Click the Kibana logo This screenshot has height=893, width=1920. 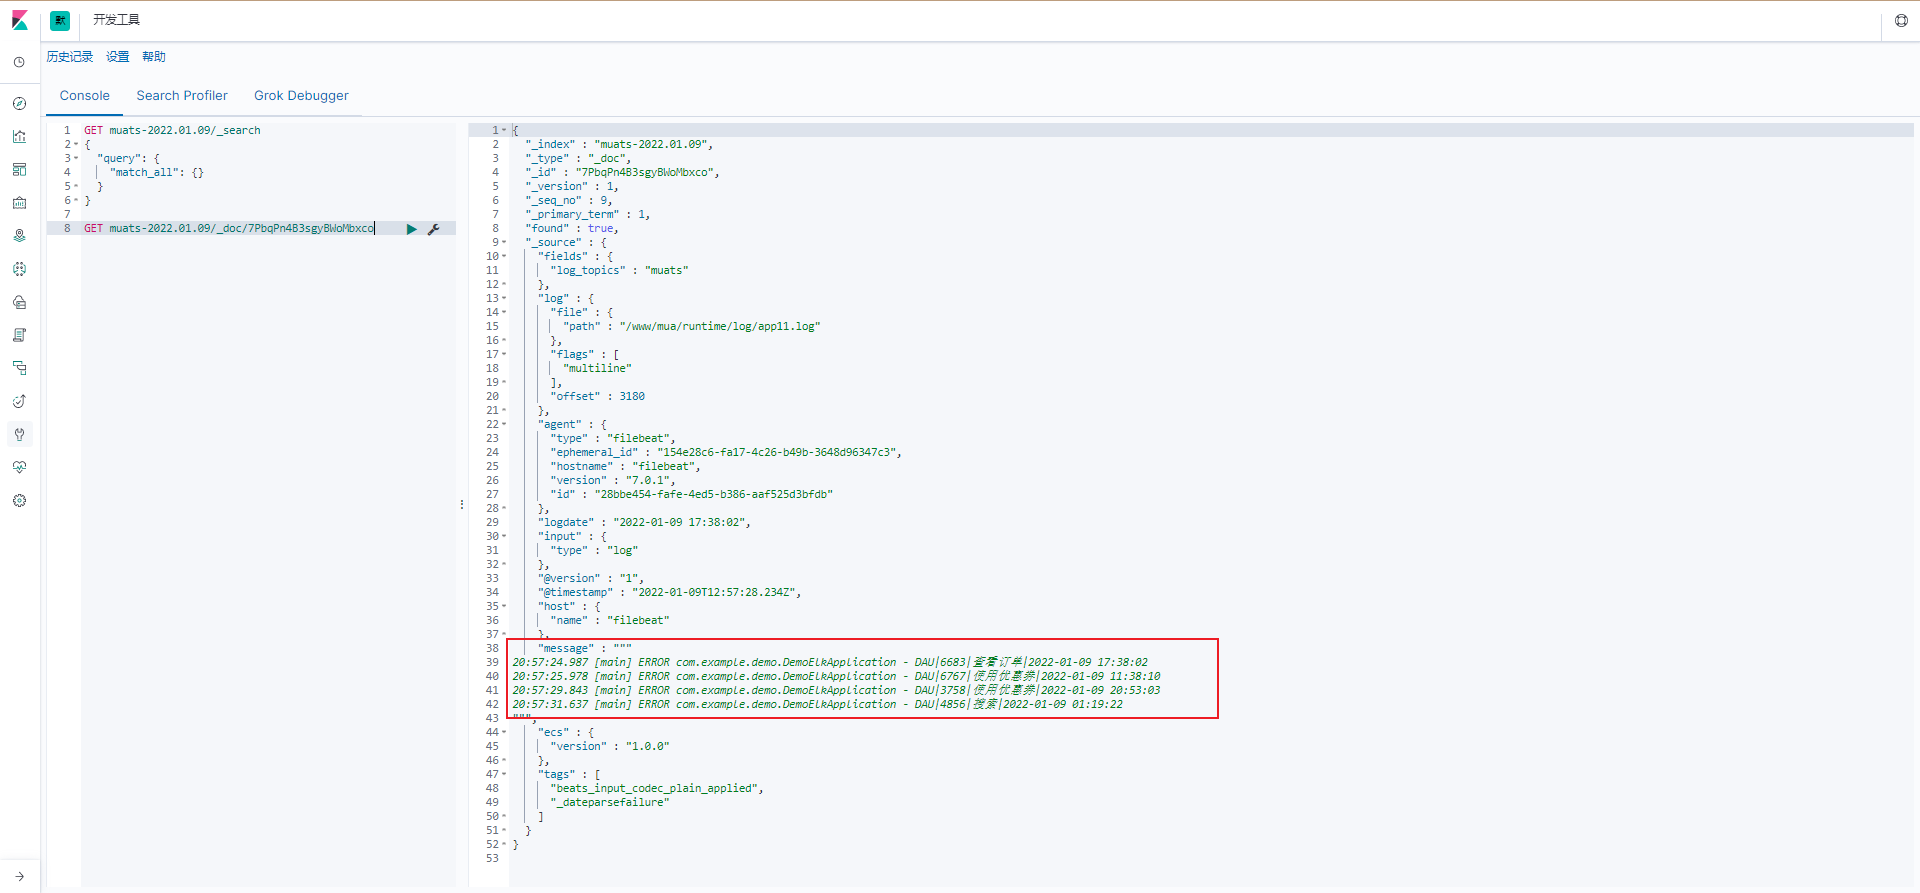tap(20, 20)
